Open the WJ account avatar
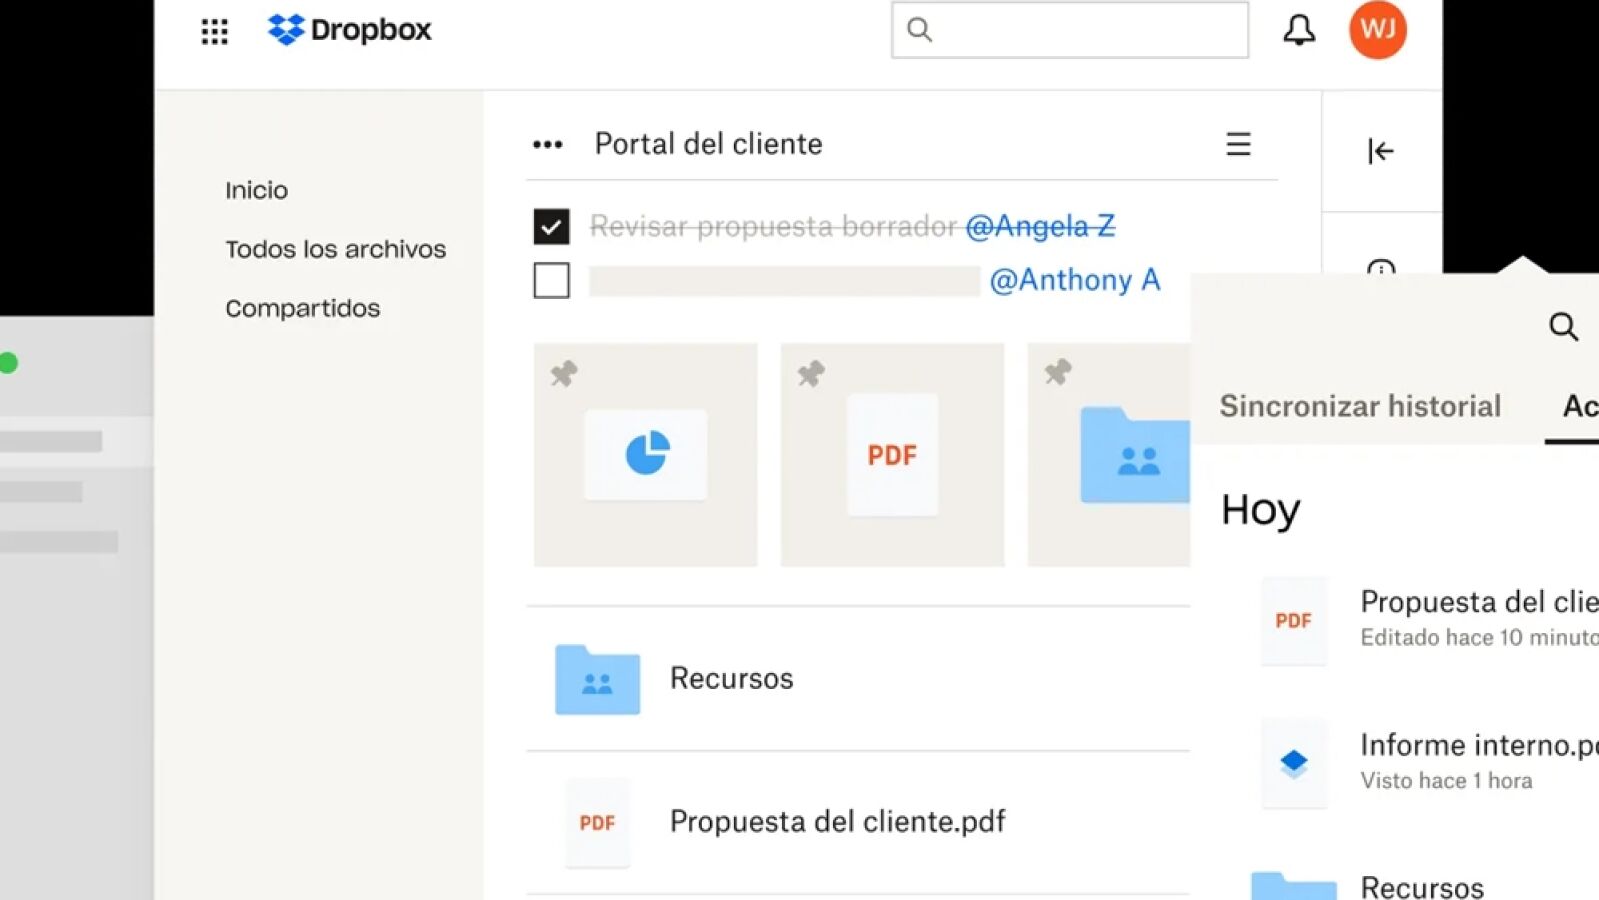This screenshot has height=900, width=1599. point(1377,30)
